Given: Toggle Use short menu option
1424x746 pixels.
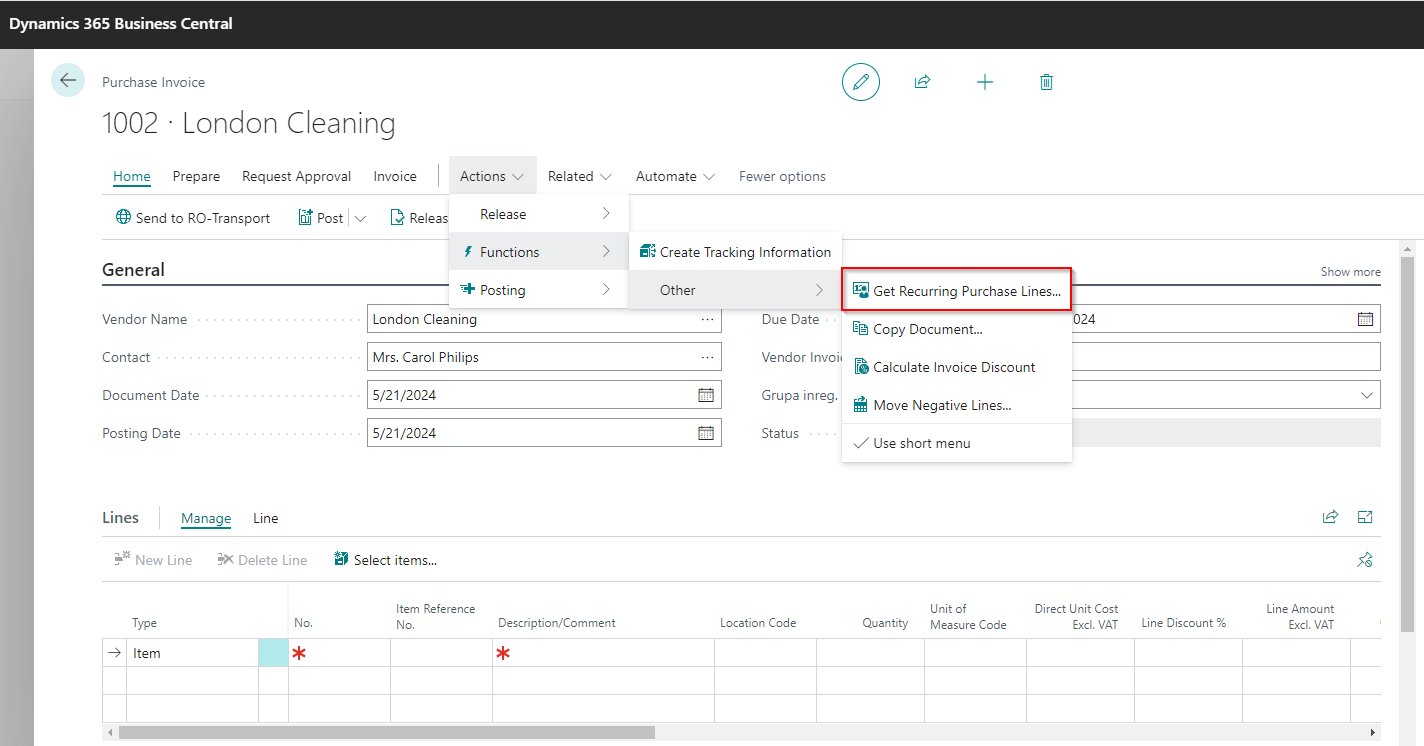Looking at the screenshot, I should 957,443.
